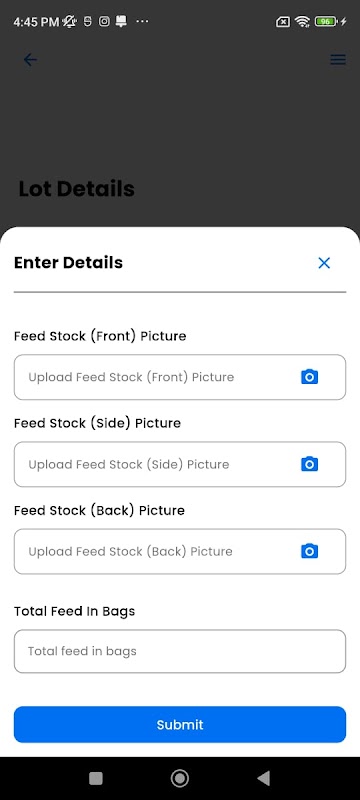
Task: Tap the Lot Details heading
Action: 76,189
